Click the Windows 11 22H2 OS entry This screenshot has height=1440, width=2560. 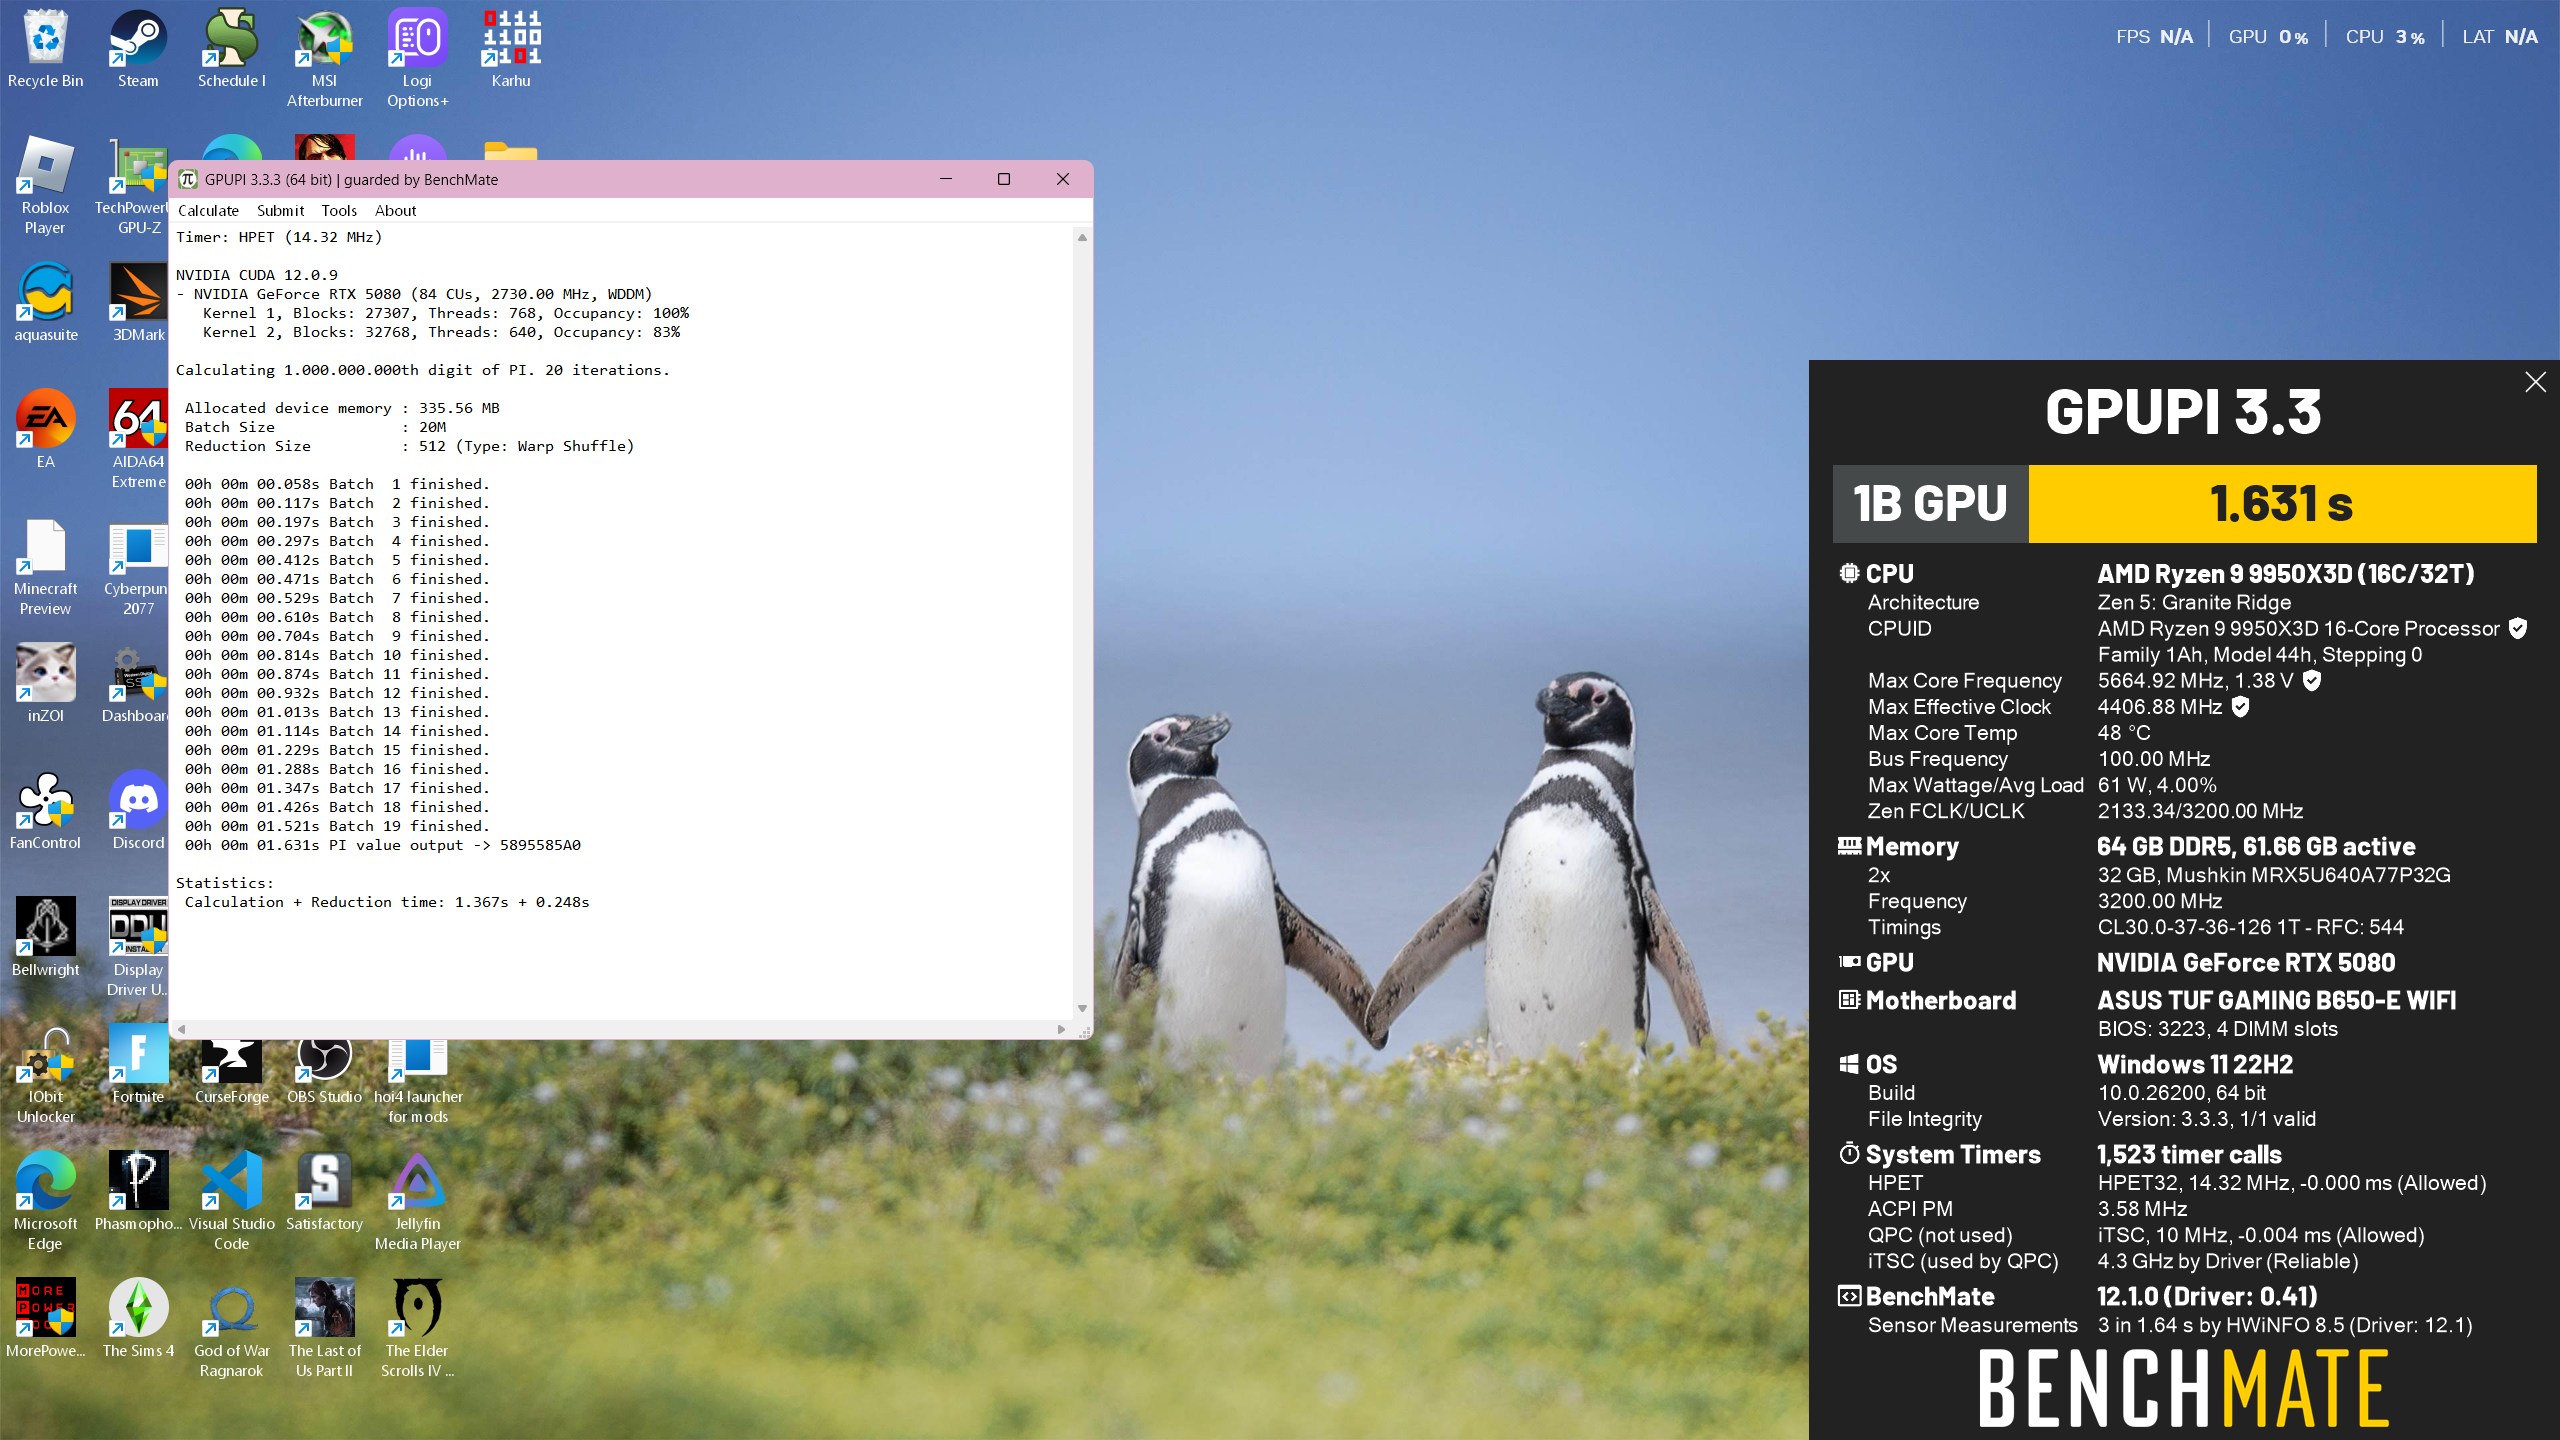2194,1065
